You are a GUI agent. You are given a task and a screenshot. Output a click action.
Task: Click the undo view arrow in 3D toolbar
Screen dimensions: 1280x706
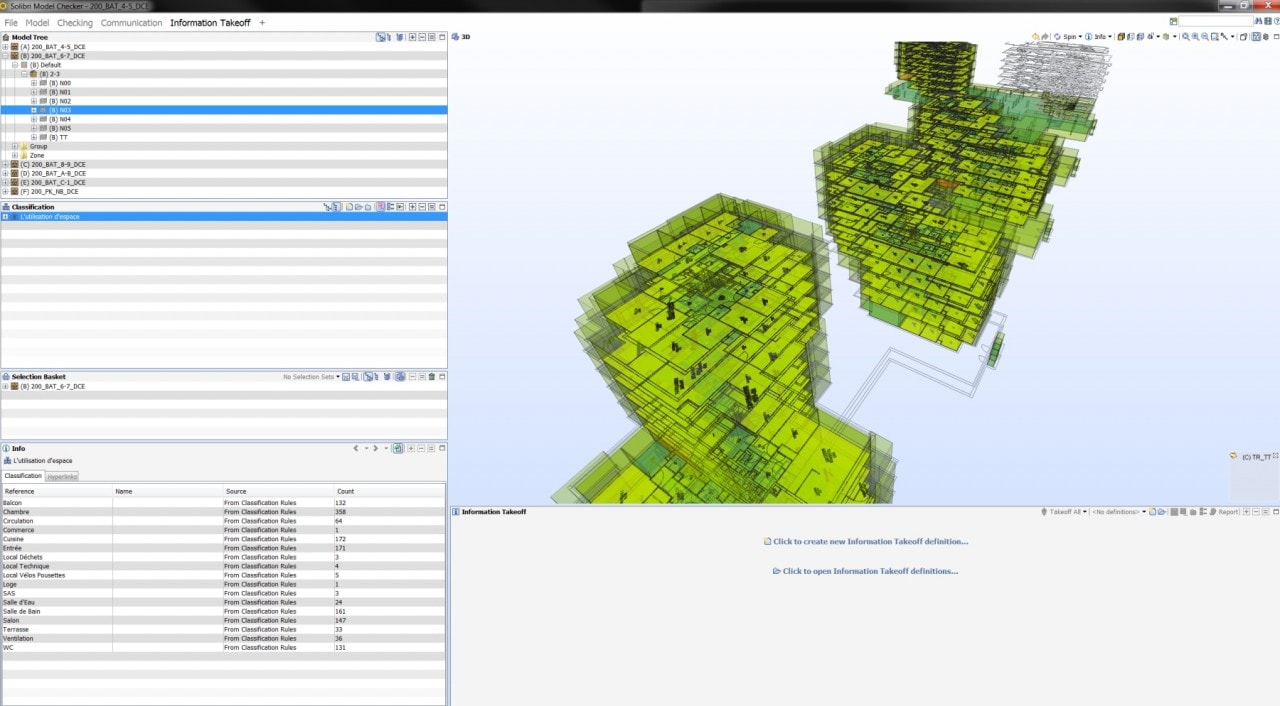(x=1035, y=37)
